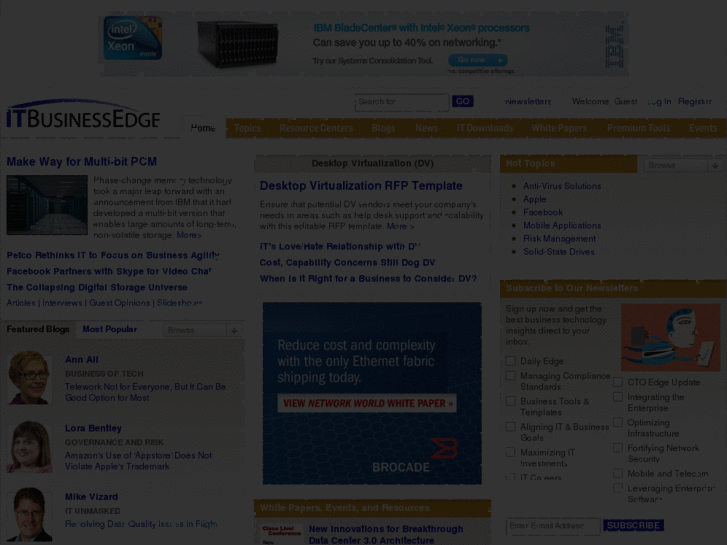Viewport: 727px width, 545px height.
Task: Check Maximizing IT Investments checkbox
Action: [x=510, y=452]
